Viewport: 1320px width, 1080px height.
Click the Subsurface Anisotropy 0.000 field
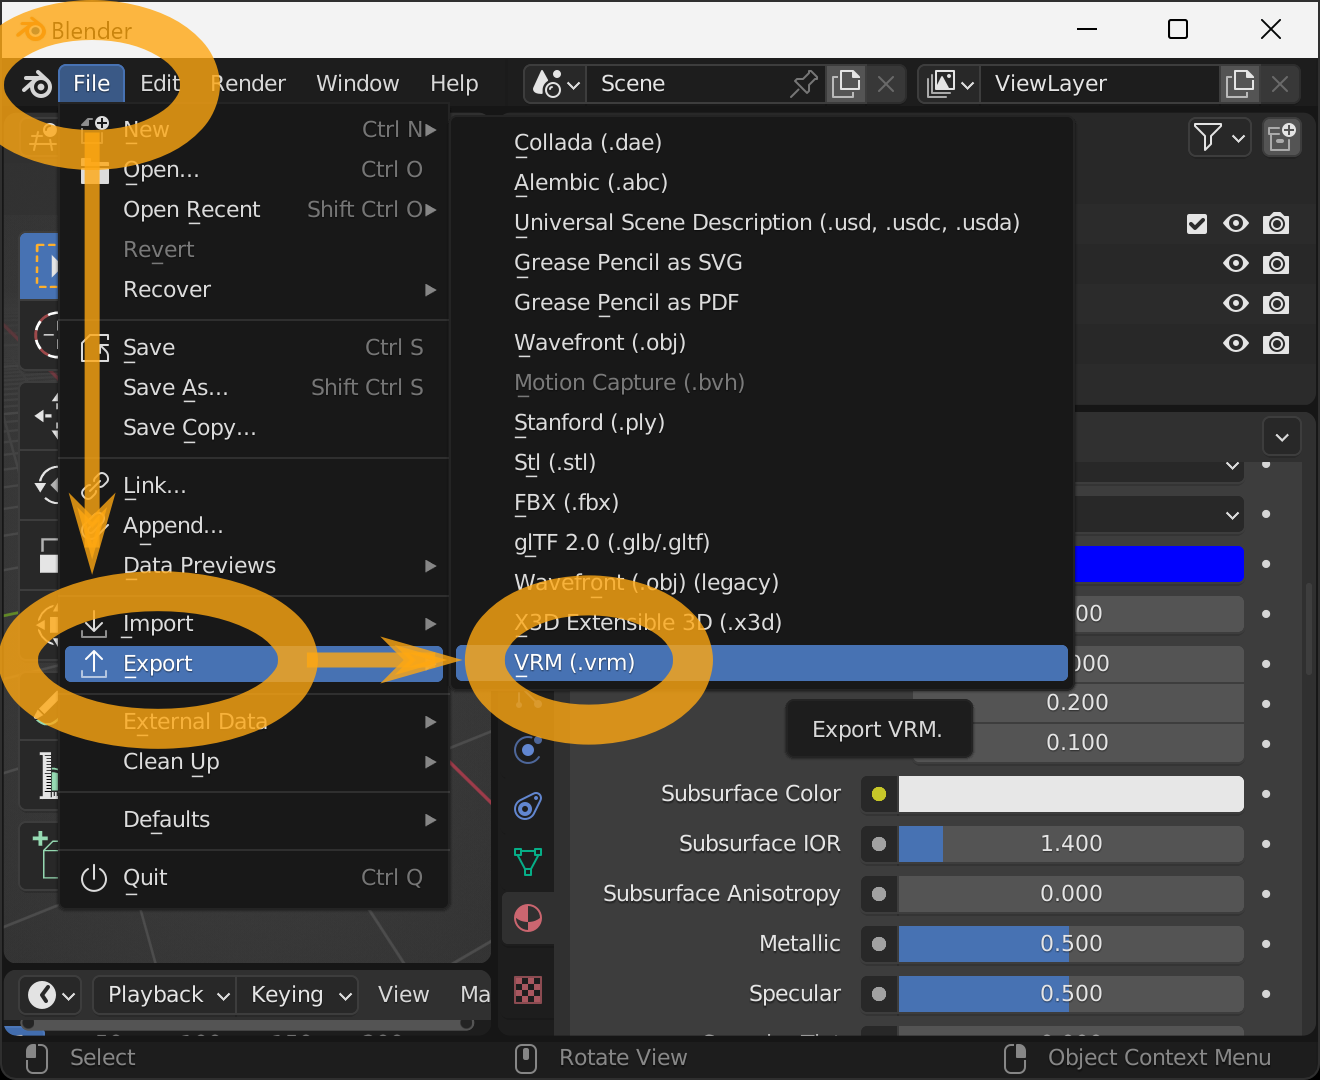tap(1071, 894)
